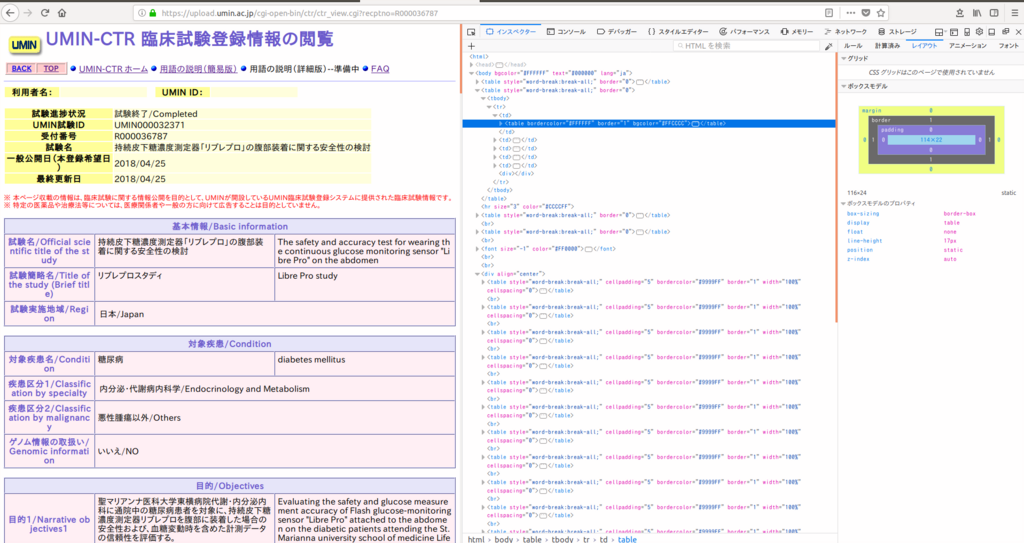Viewport: 1024px width, 543px height.
Task: Collapse the body node in the inspector
Action: (472, 73)
